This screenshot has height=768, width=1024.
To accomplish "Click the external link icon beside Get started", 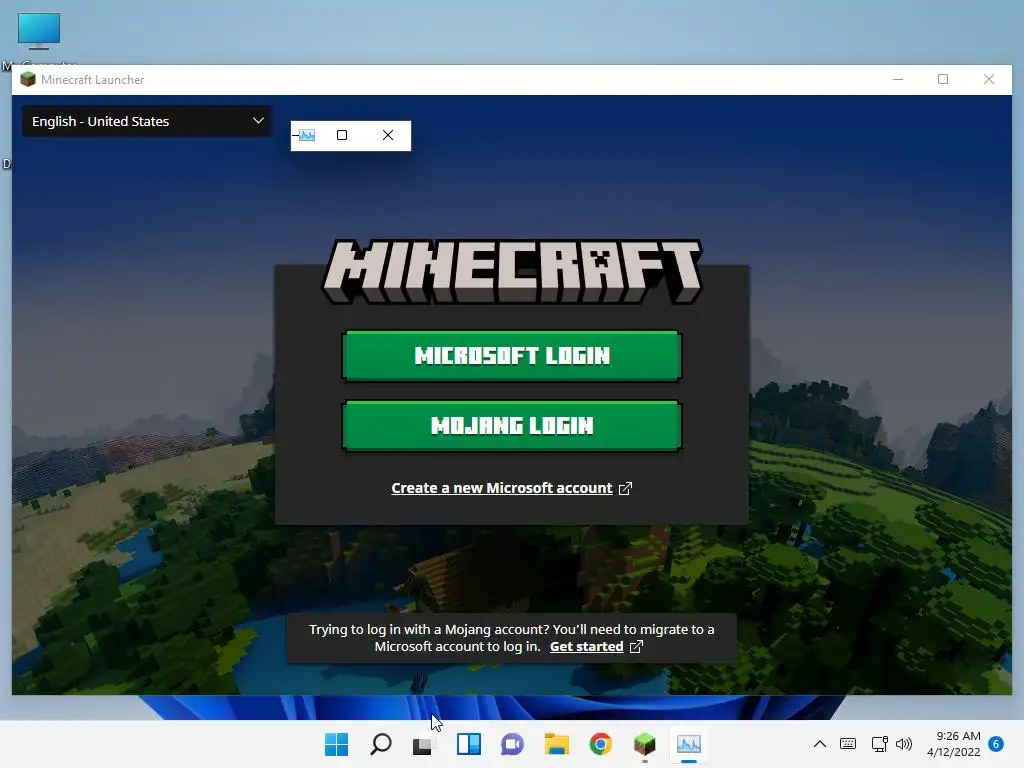I will tap(636, 647).
